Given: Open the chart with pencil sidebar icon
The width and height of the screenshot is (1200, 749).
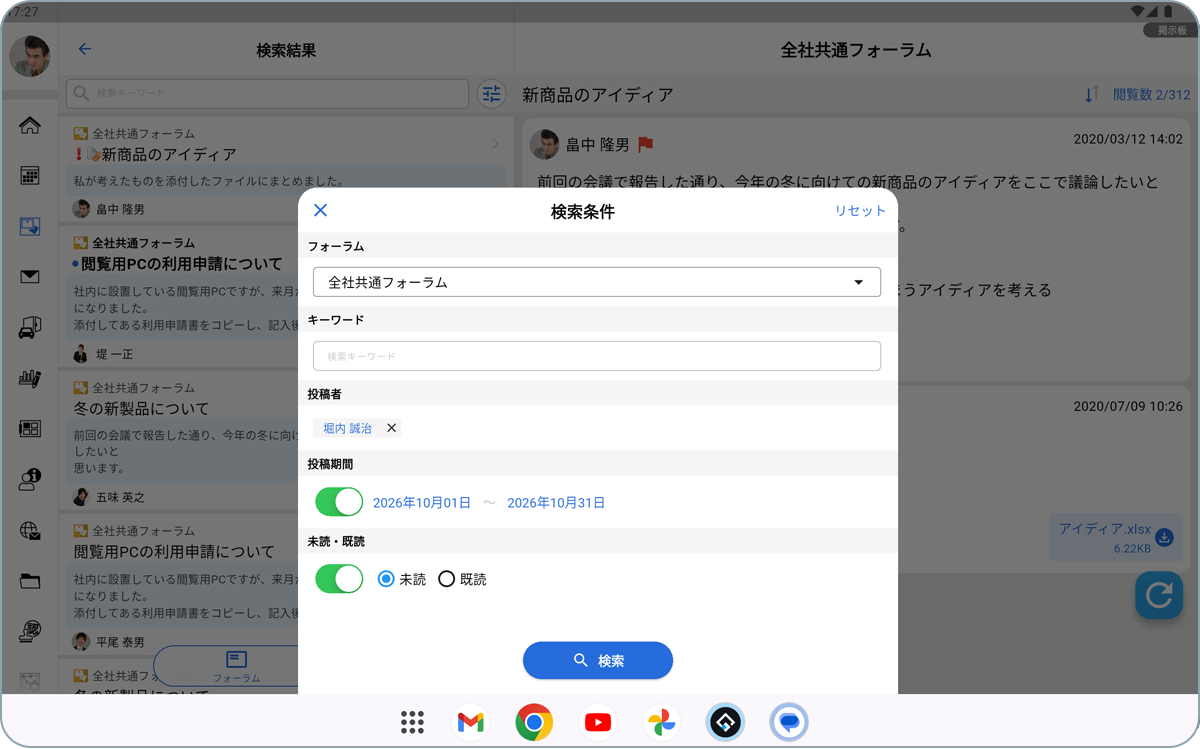Looking at the screenshot, I should click(30, 379).
